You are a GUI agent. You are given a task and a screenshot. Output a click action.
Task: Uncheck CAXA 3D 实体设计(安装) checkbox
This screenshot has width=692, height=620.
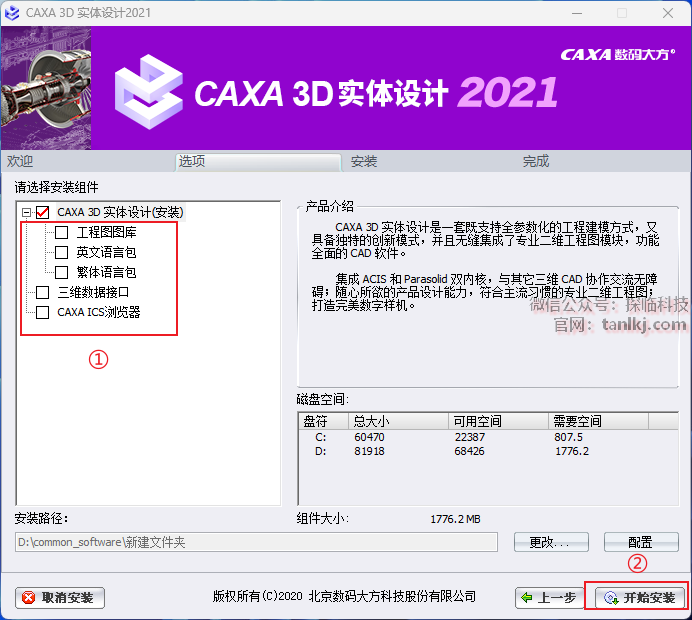[42, 212]
